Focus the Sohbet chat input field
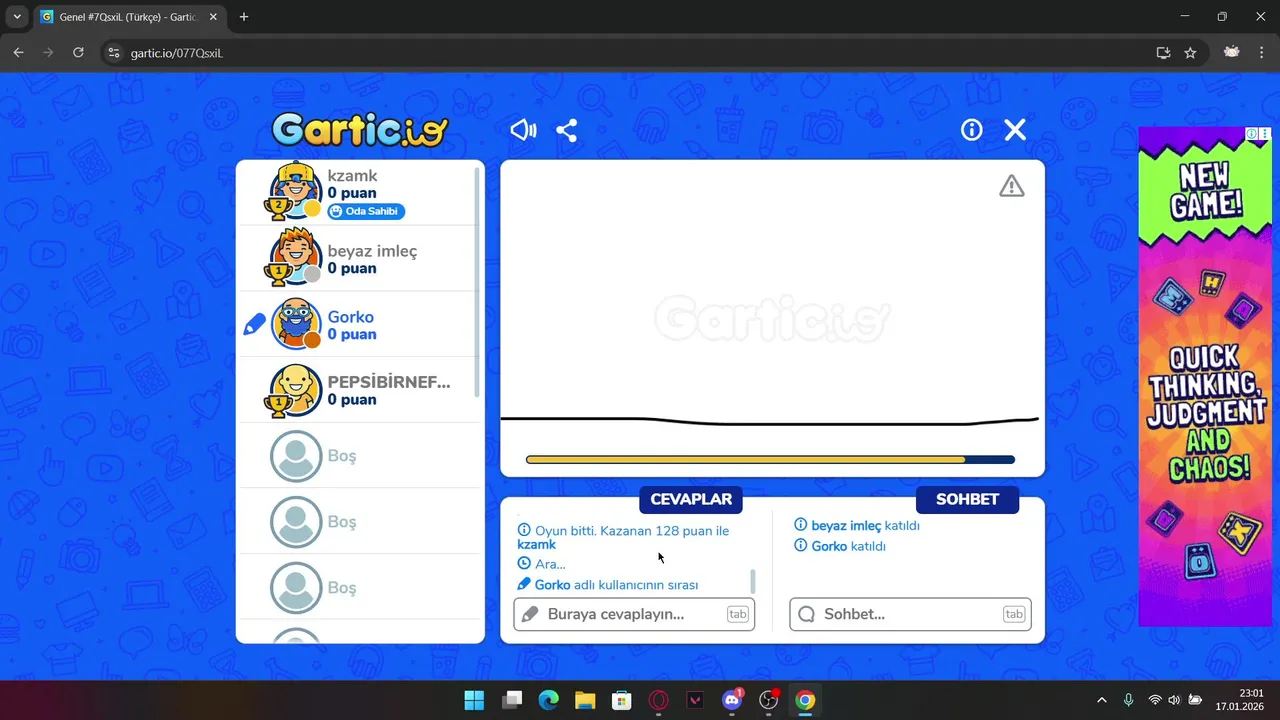The width and height of the screenshot is (1280, 720). [910, 614]
